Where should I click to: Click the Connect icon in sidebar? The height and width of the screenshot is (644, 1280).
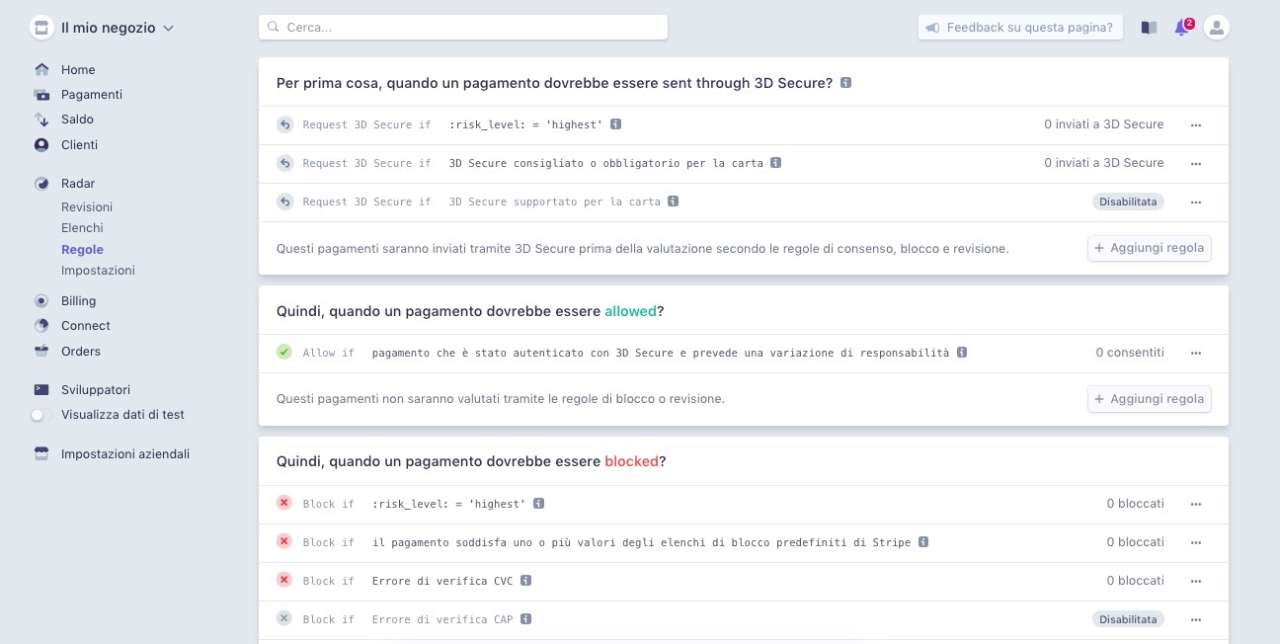[x=41, y=326]
